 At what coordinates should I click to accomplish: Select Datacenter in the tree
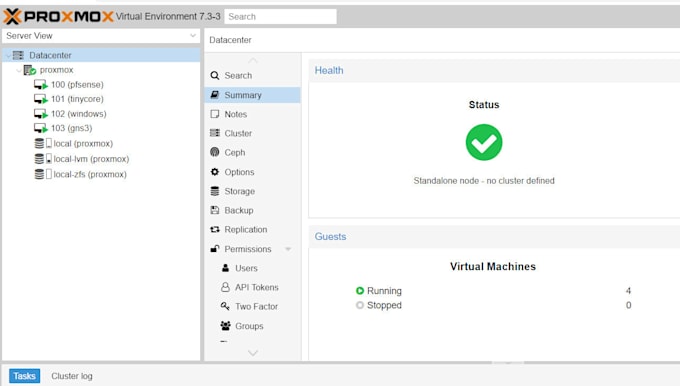pyautogui.click(x=101, y=55)
